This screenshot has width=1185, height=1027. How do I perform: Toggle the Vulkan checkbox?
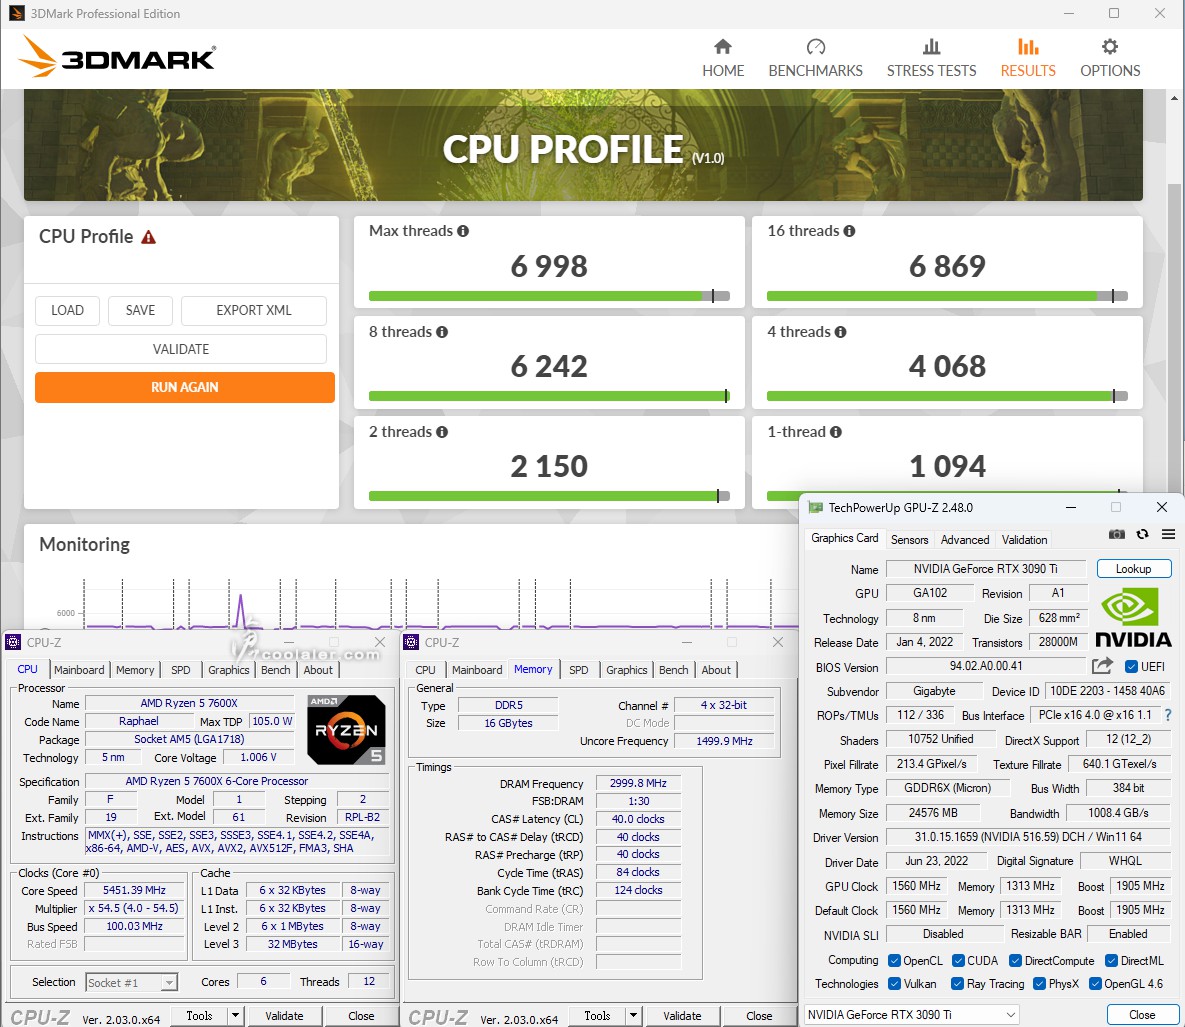tap(895, 983)
